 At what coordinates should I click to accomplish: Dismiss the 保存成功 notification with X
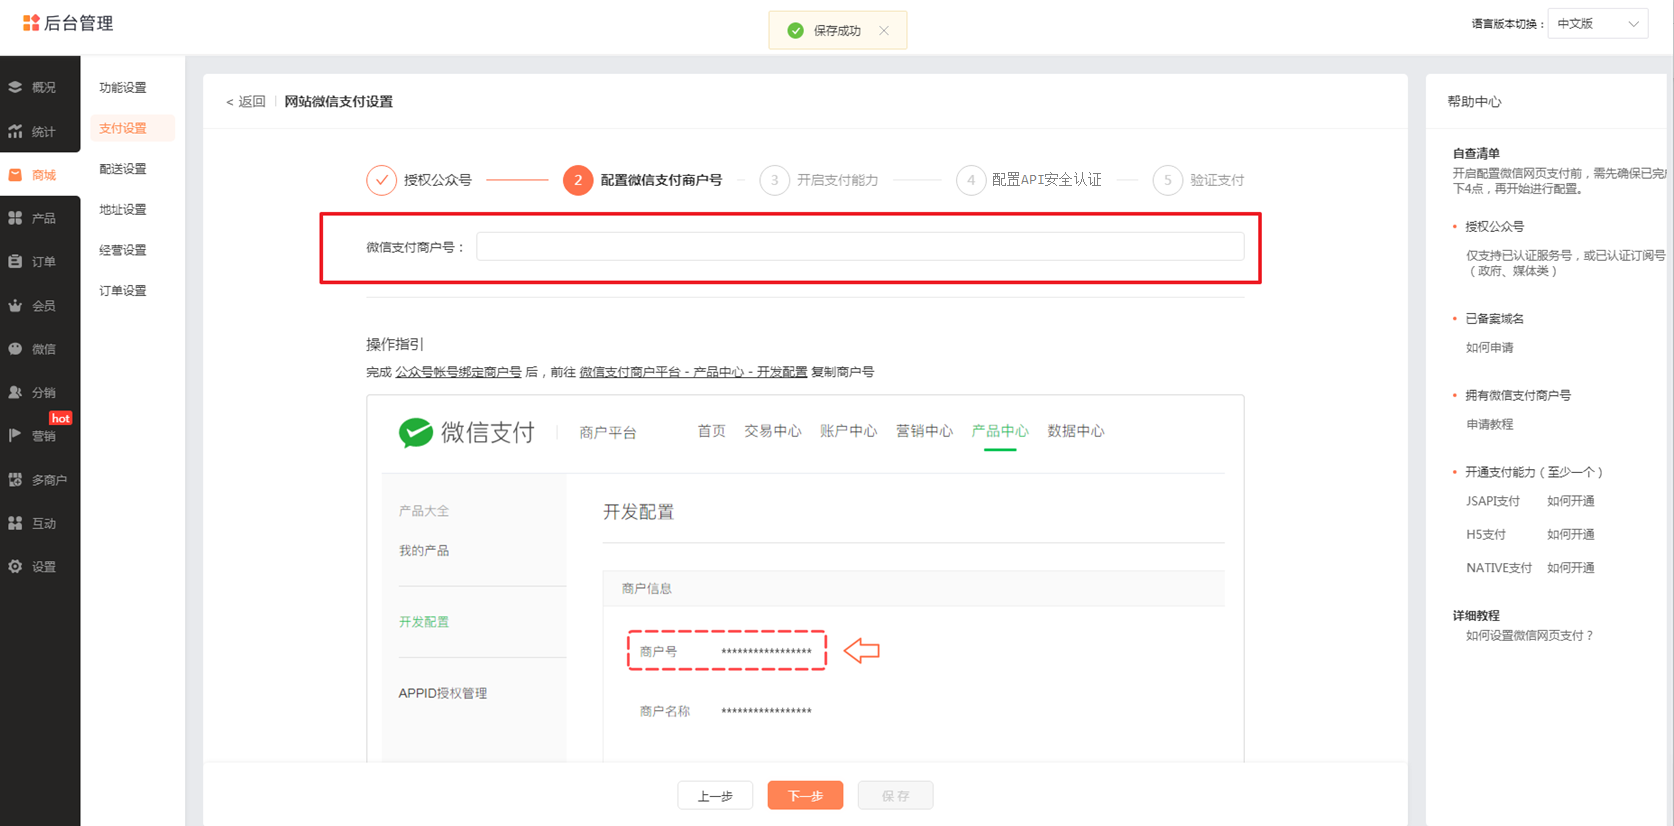coord(883,31)
